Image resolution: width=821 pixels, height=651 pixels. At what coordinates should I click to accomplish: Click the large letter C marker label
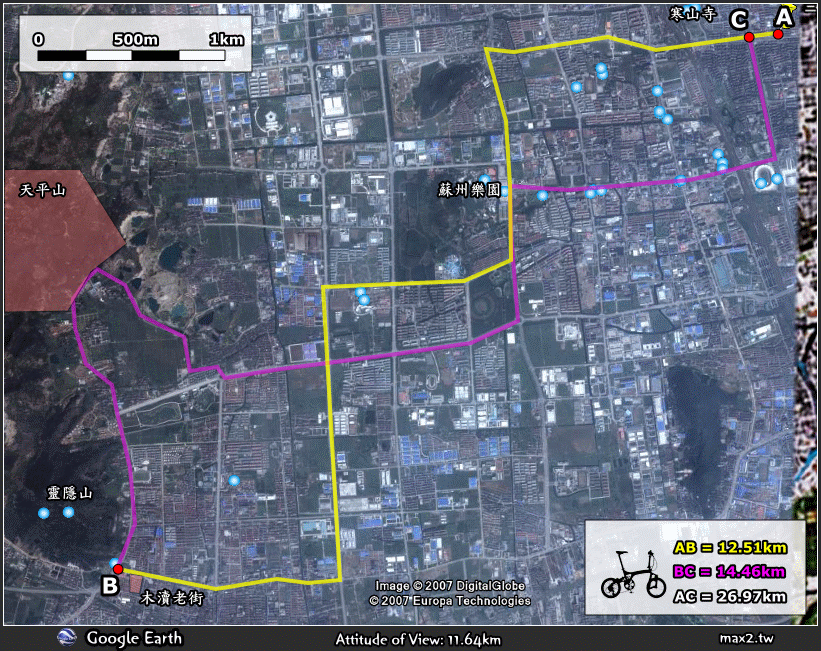click(739, 20)
